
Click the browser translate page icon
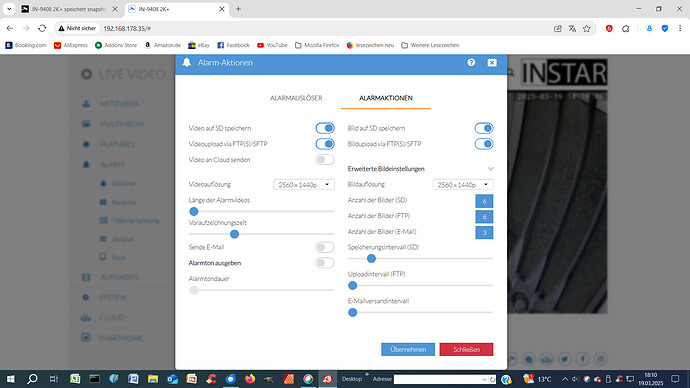[572, 29]
